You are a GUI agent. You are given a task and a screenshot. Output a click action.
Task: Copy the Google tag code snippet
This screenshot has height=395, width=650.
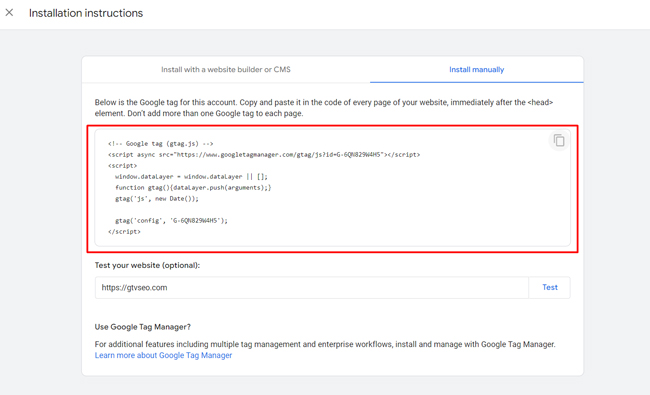click(559, 141)
